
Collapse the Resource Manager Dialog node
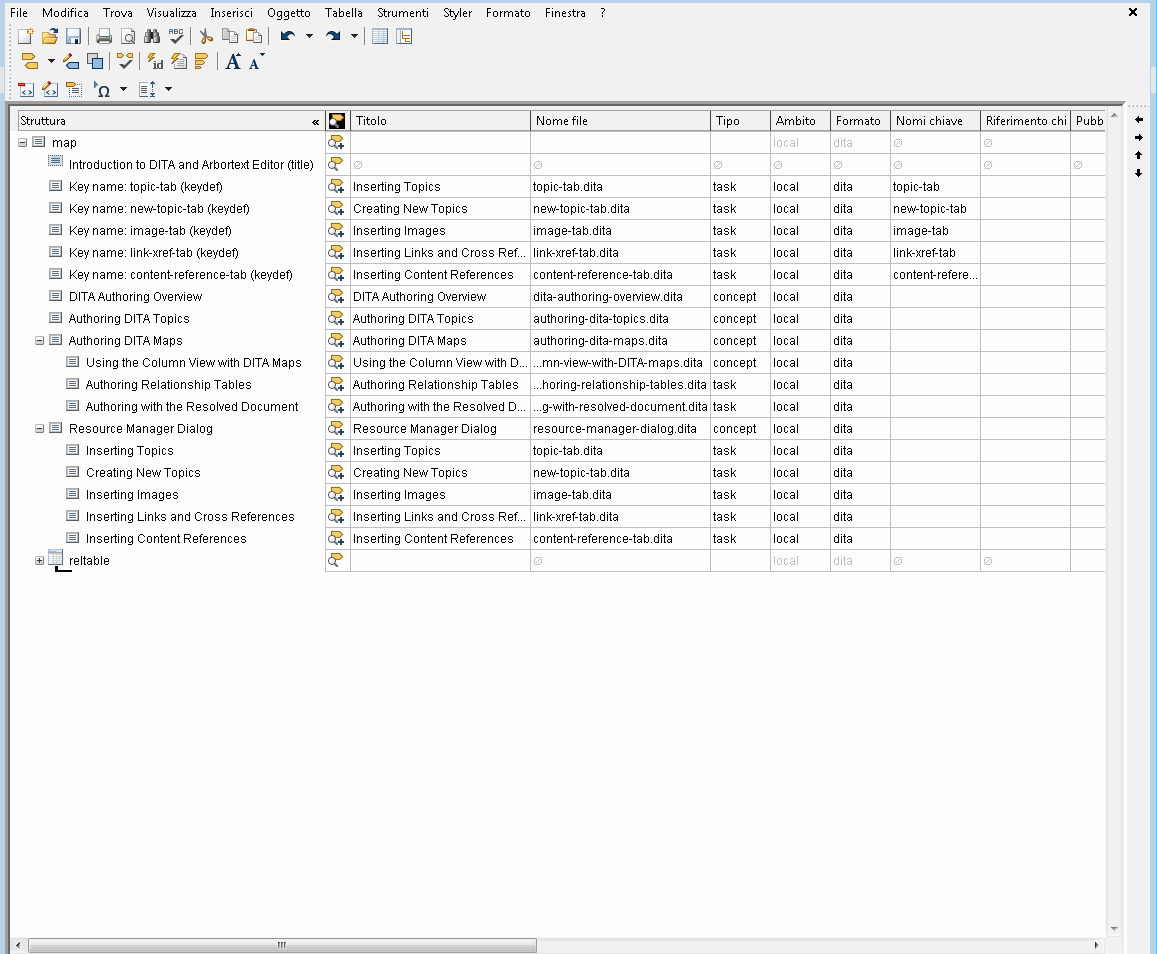(40, 429)
